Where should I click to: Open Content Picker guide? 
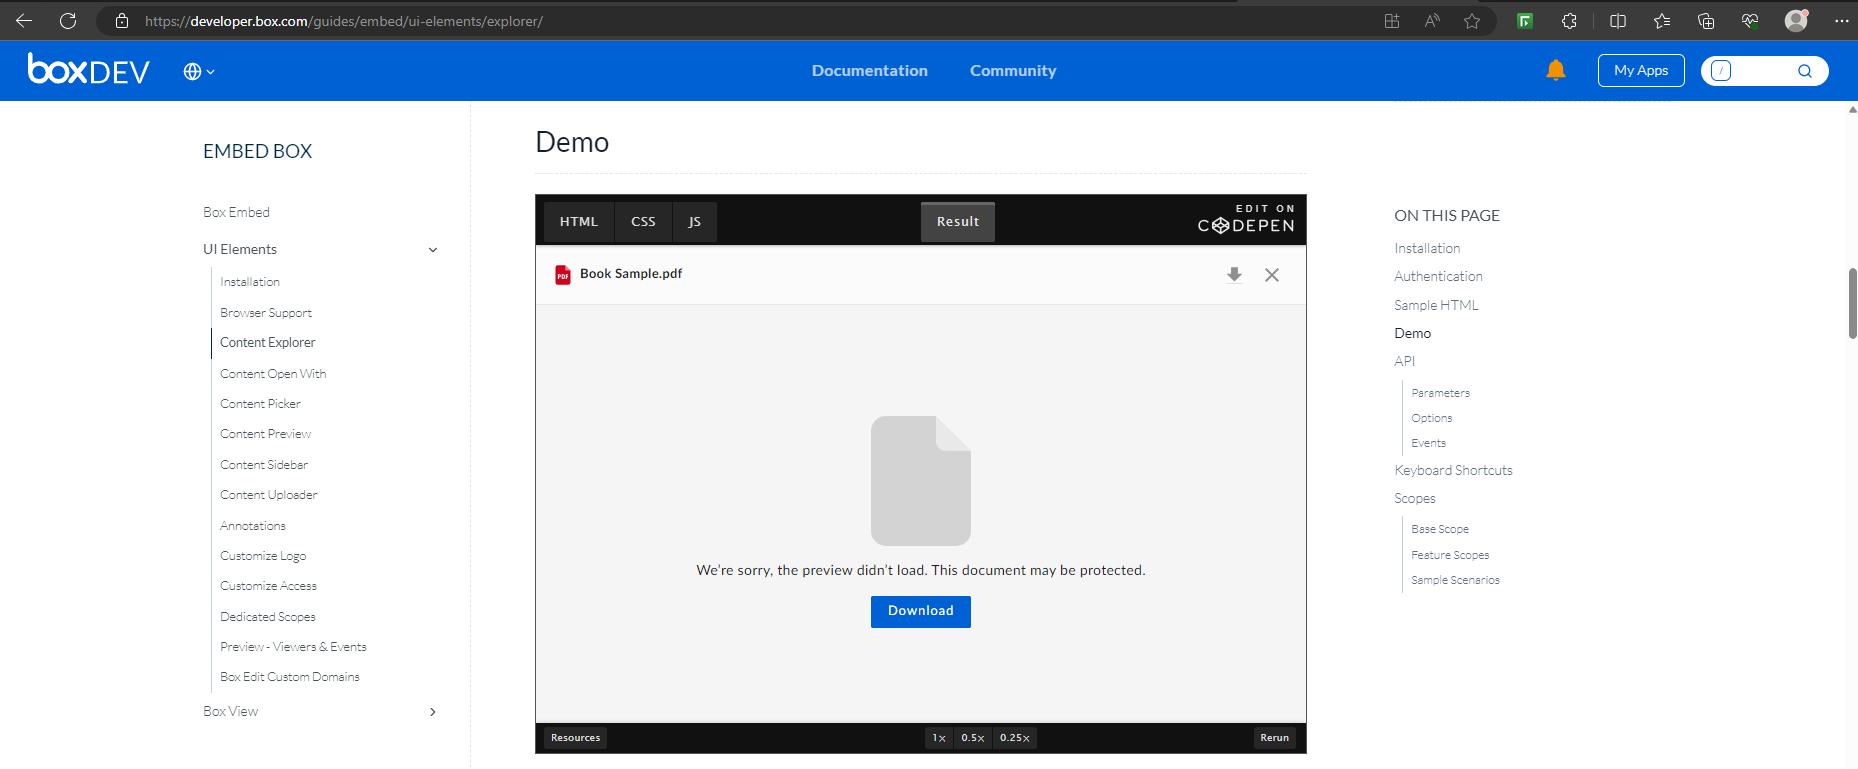tap(260, 404)
